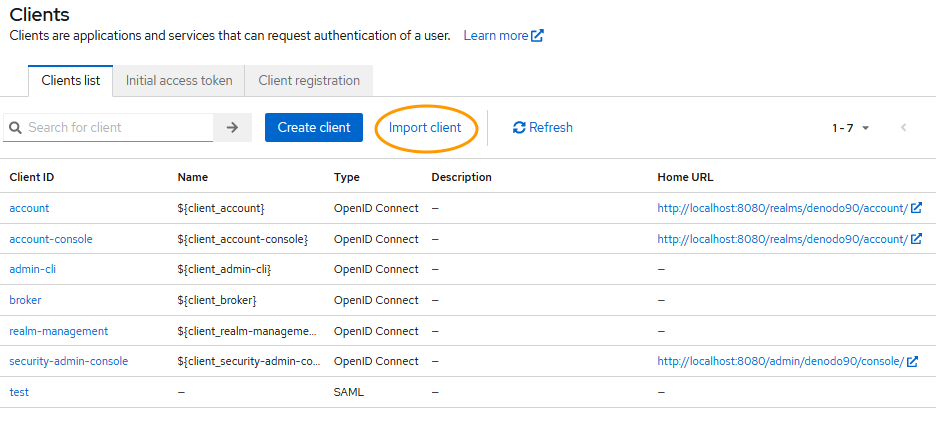This screenshot has width=936, height=447.
Task: Open the security-admin-console client
Action: tap(69, 361)
